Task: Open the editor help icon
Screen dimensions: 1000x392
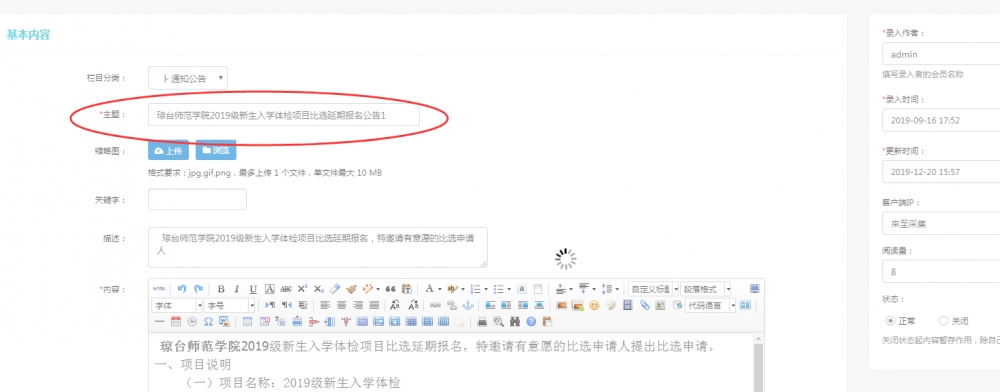Action: click(531, 321)
